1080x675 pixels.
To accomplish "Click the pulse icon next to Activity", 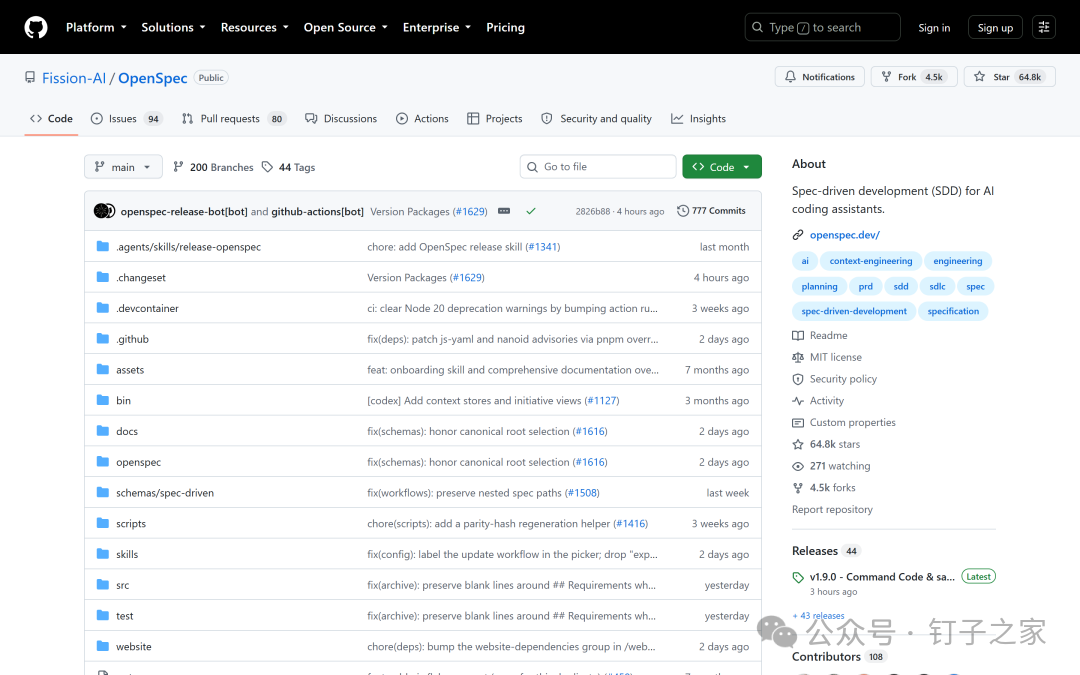I will pyautogui.click(x=798, y=401).
